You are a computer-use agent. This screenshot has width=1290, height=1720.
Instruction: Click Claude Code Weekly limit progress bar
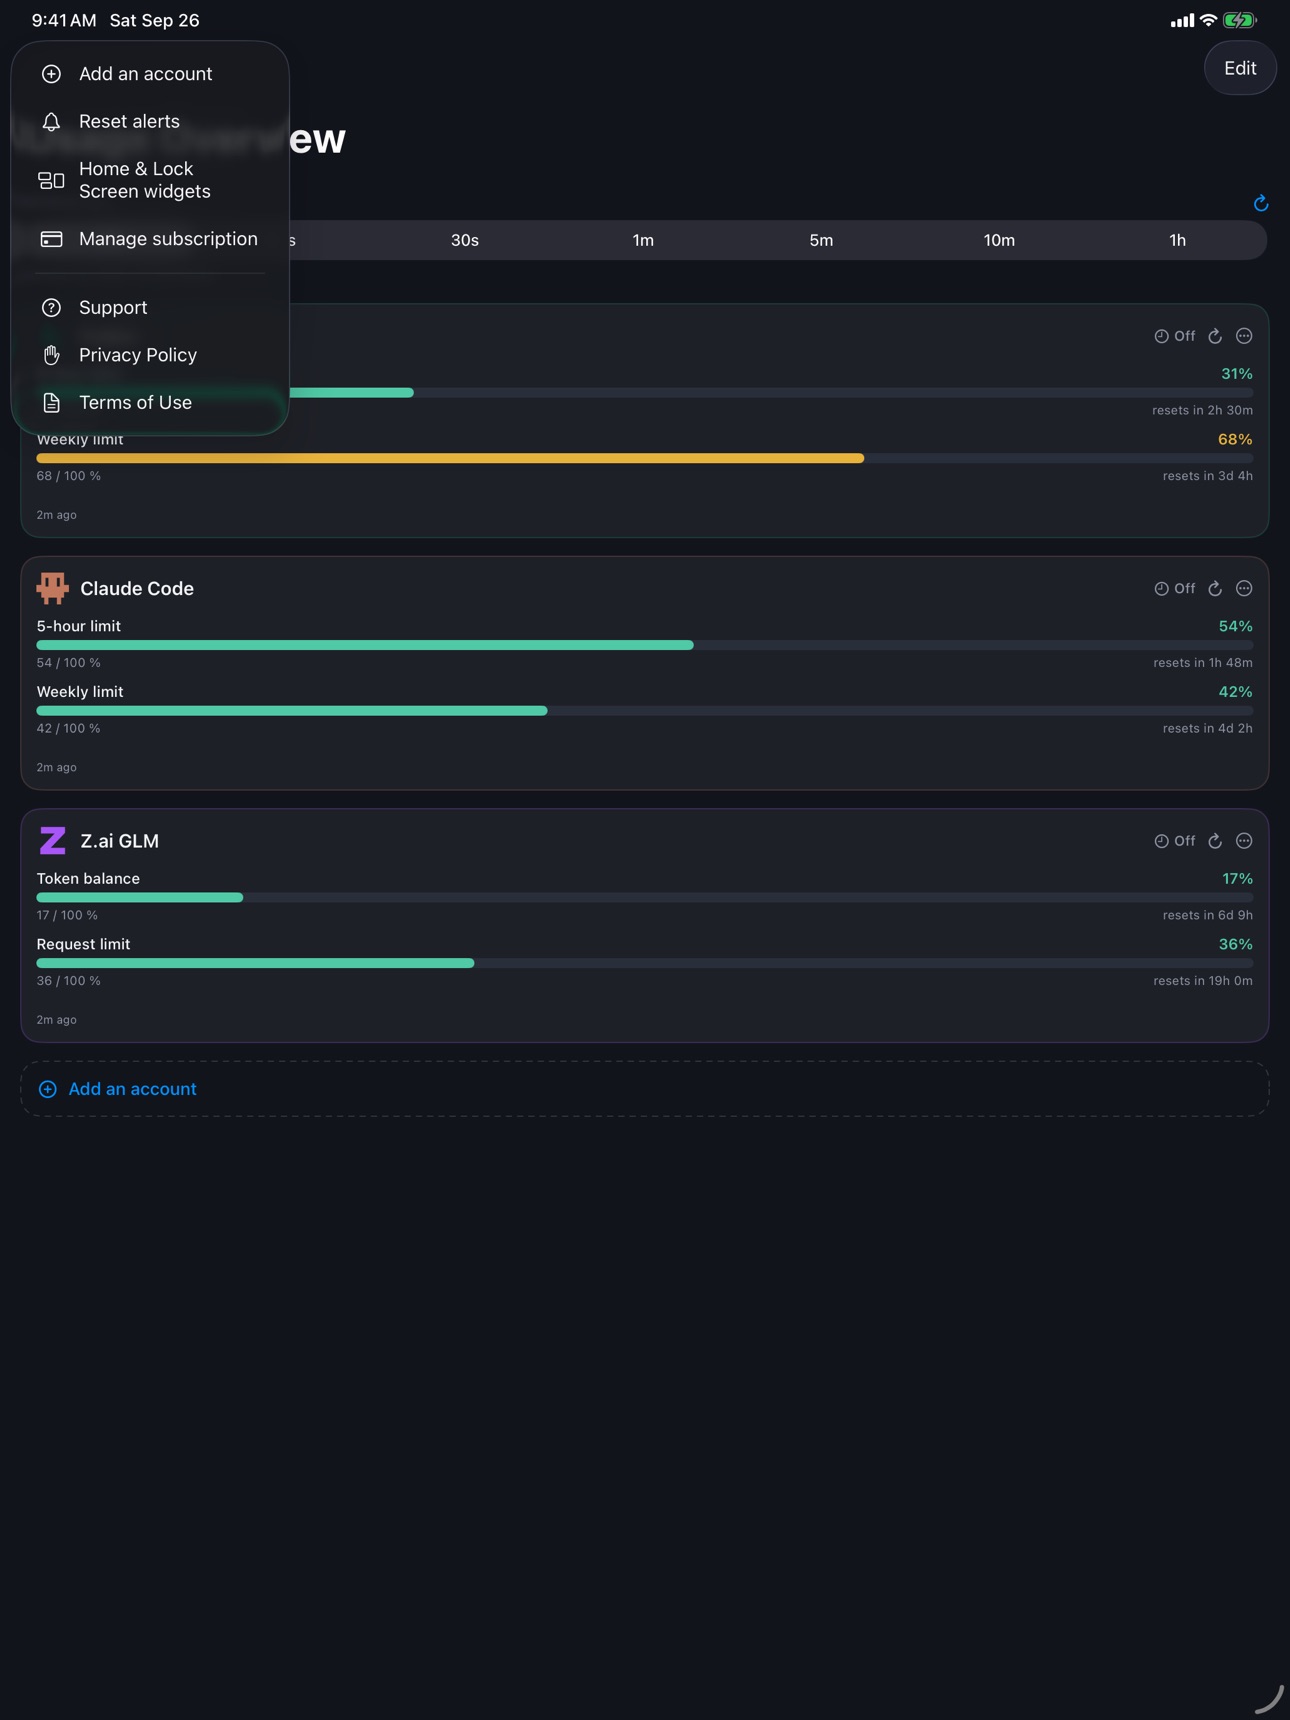coord(644,711)
